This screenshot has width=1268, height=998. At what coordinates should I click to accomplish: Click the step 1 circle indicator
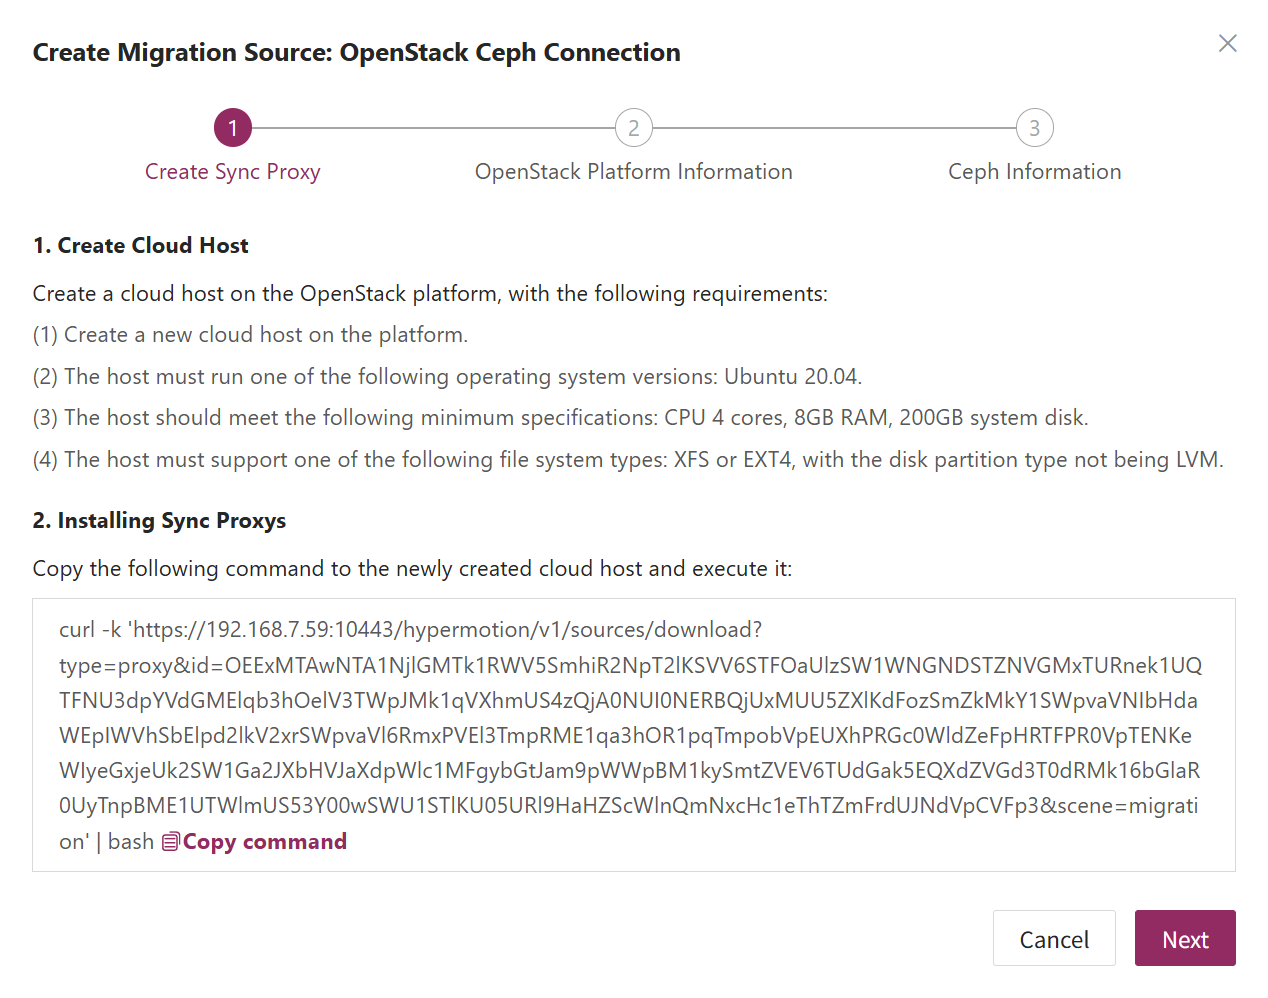[233, 128]
